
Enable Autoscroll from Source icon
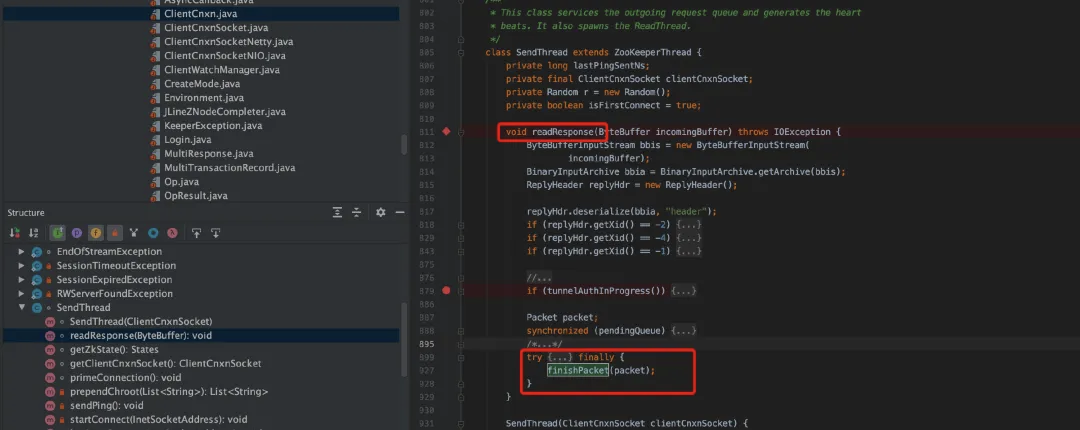click(x=216, y=233)
